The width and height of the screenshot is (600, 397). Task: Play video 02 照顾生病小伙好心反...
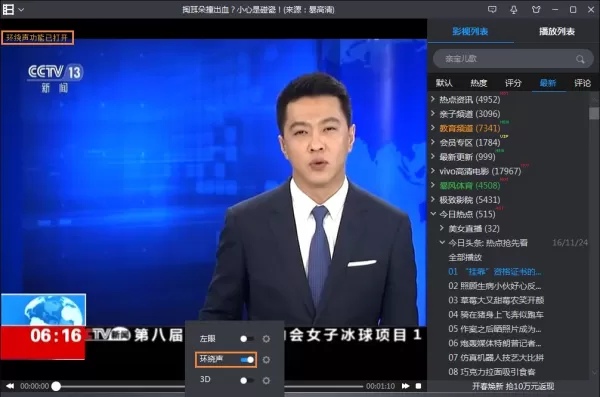[x=494, y=286]
